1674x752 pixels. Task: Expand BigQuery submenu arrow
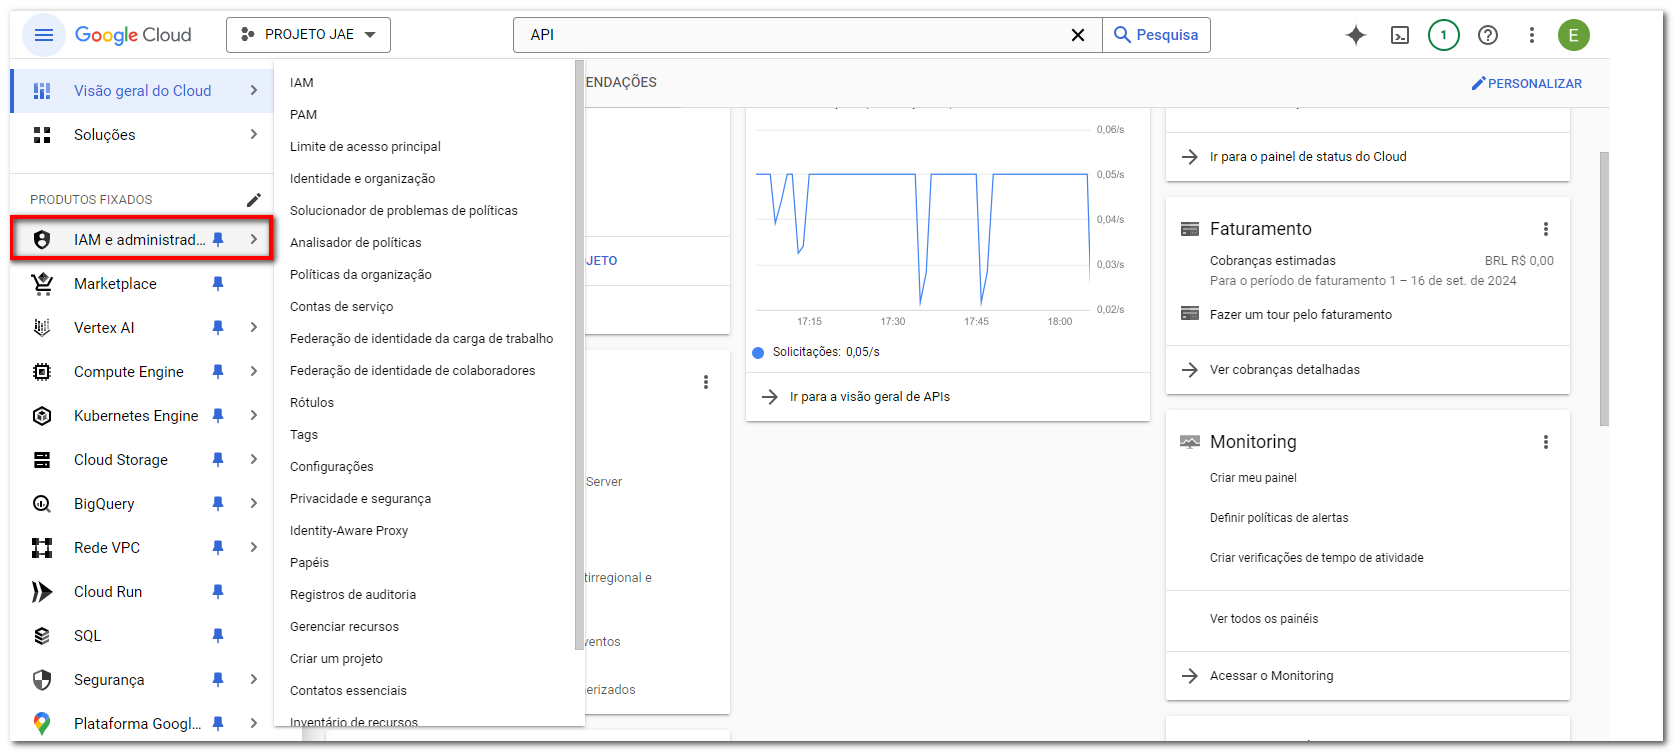[x=254, y=504]
